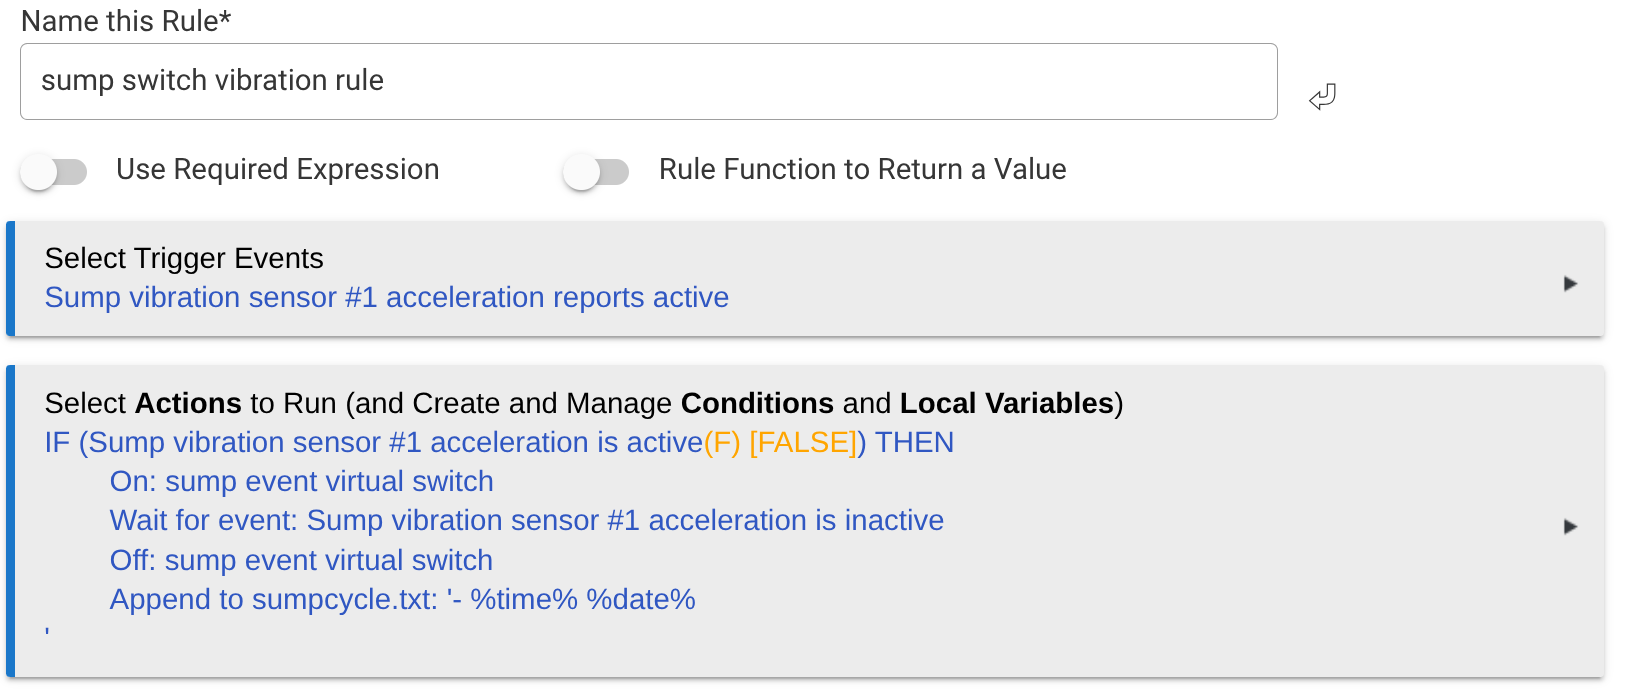Image resolution: width=1632 pixels, height=698 pixels.
Task: Click the IF Sump vibration sensor condition line
Action: (x=499, y=442)
